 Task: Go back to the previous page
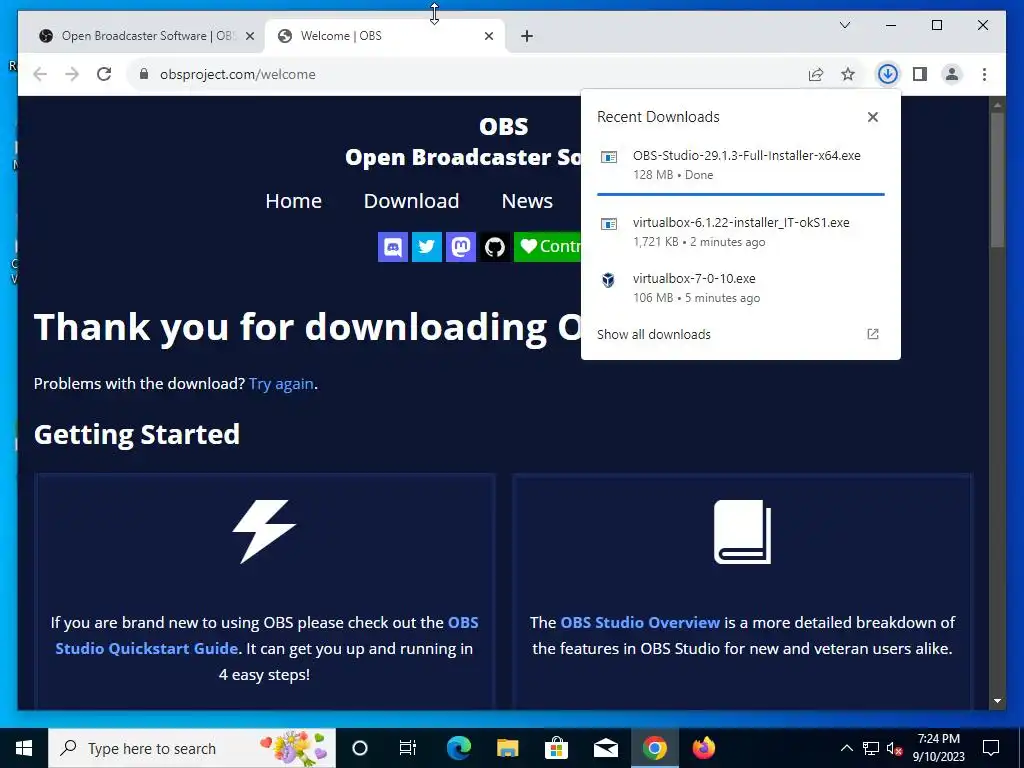[40, 74]
